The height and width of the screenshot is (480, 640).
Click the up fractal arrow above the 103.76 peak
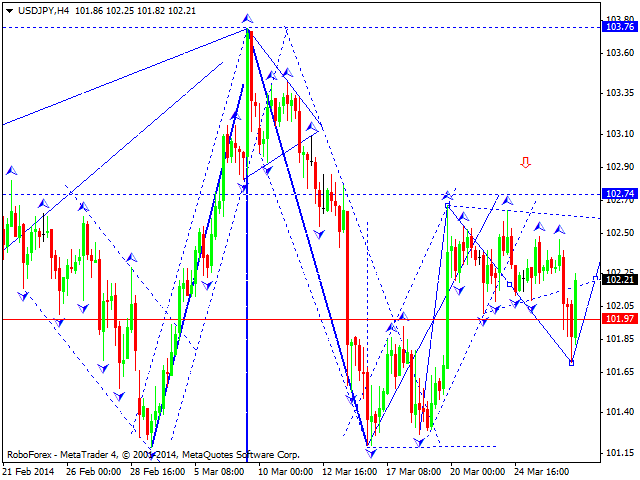click(x=247, y=18)
